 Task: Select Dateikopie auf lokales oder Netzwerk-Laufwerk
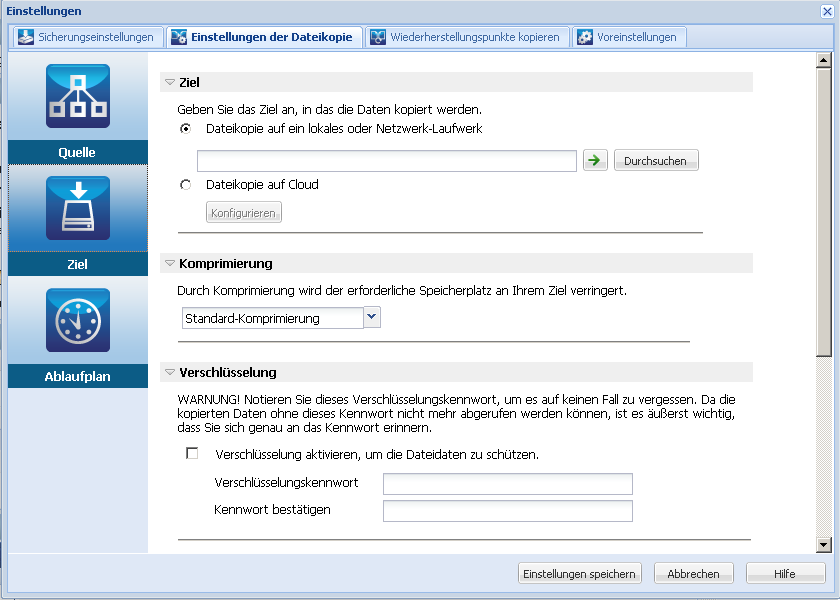click(185, 129)
